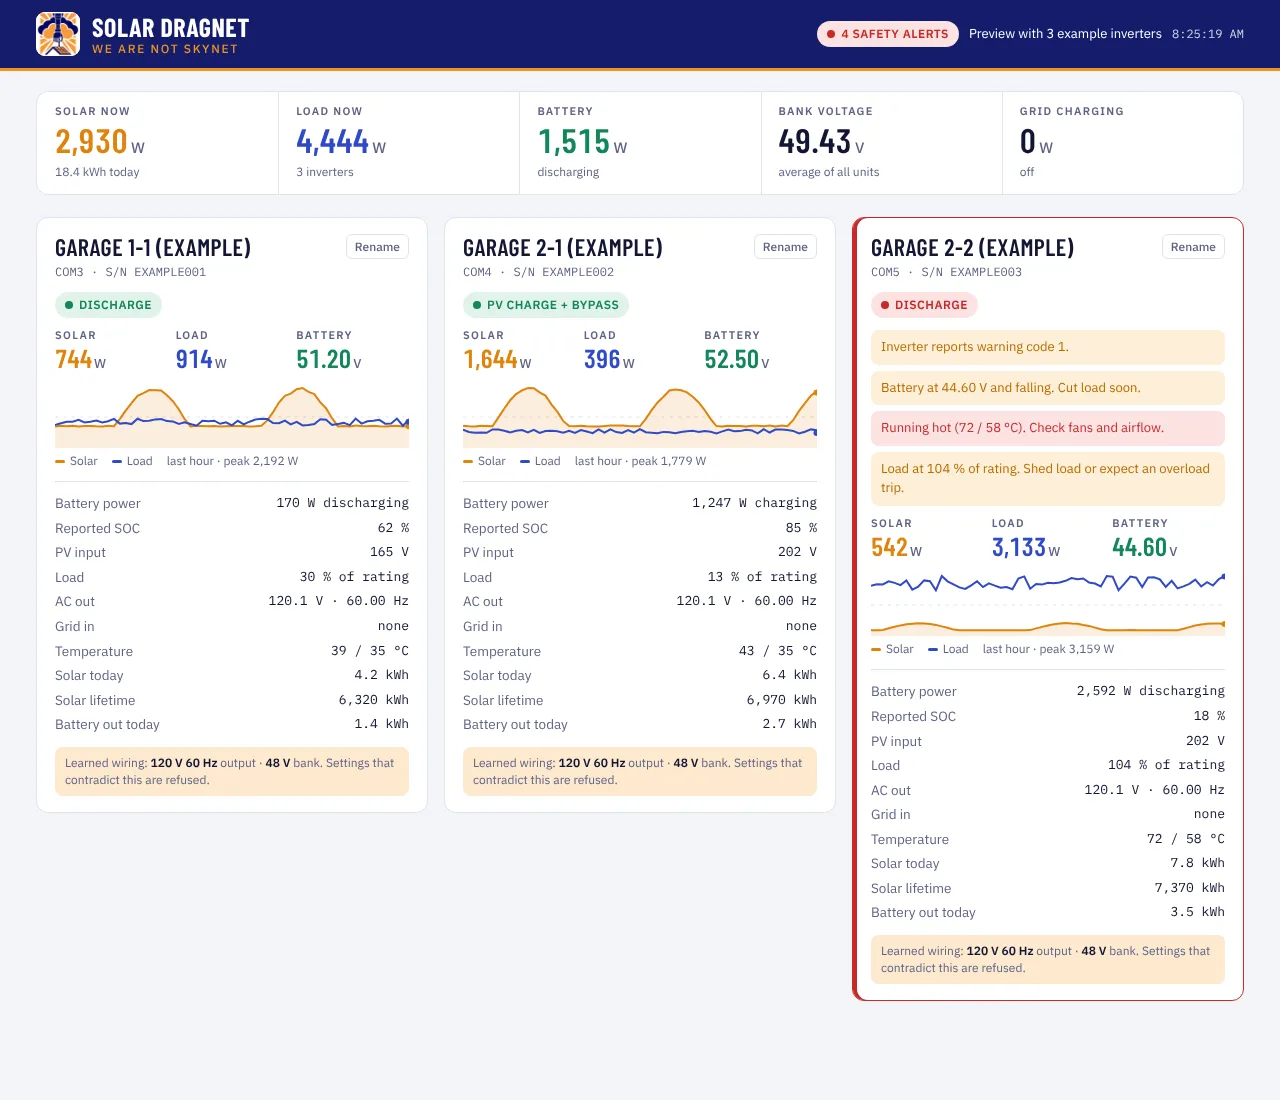The image size is (1280, 1100).
Task: Click Garage 1-1 PV input '165 V'
Action: [x=389, y=552]
